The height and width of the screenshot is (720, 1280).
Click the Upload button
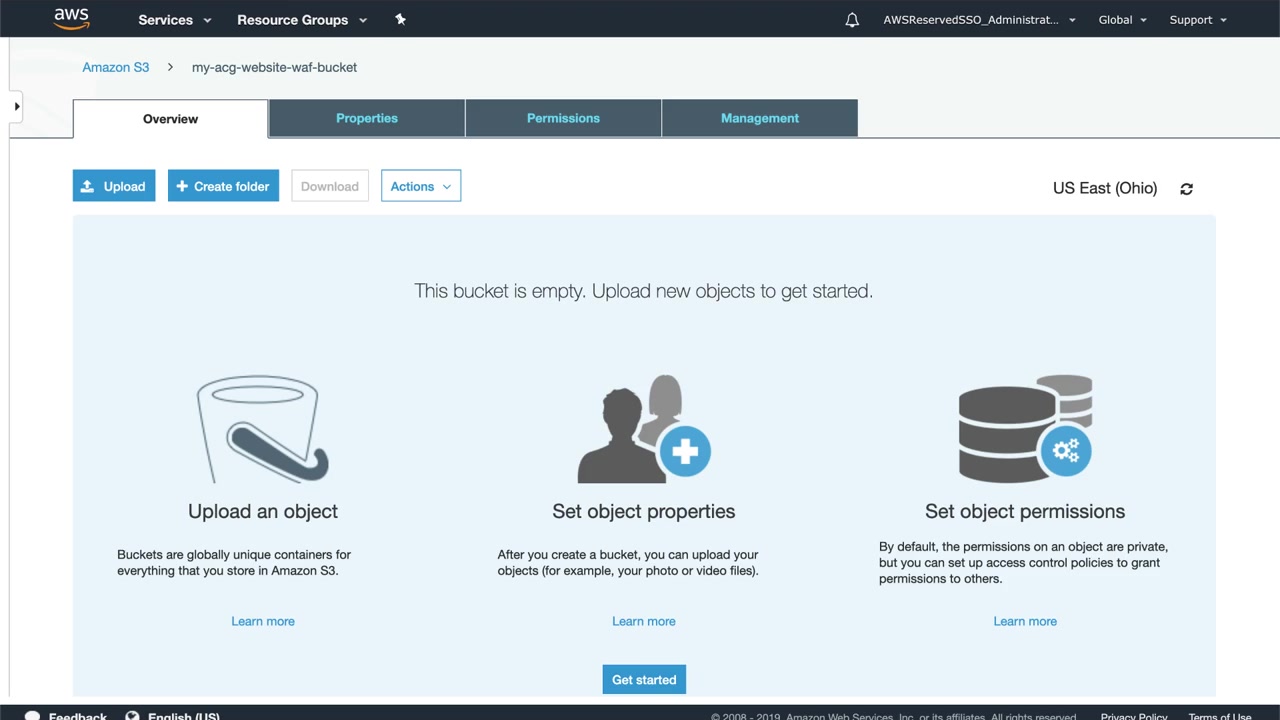(114, 186)
